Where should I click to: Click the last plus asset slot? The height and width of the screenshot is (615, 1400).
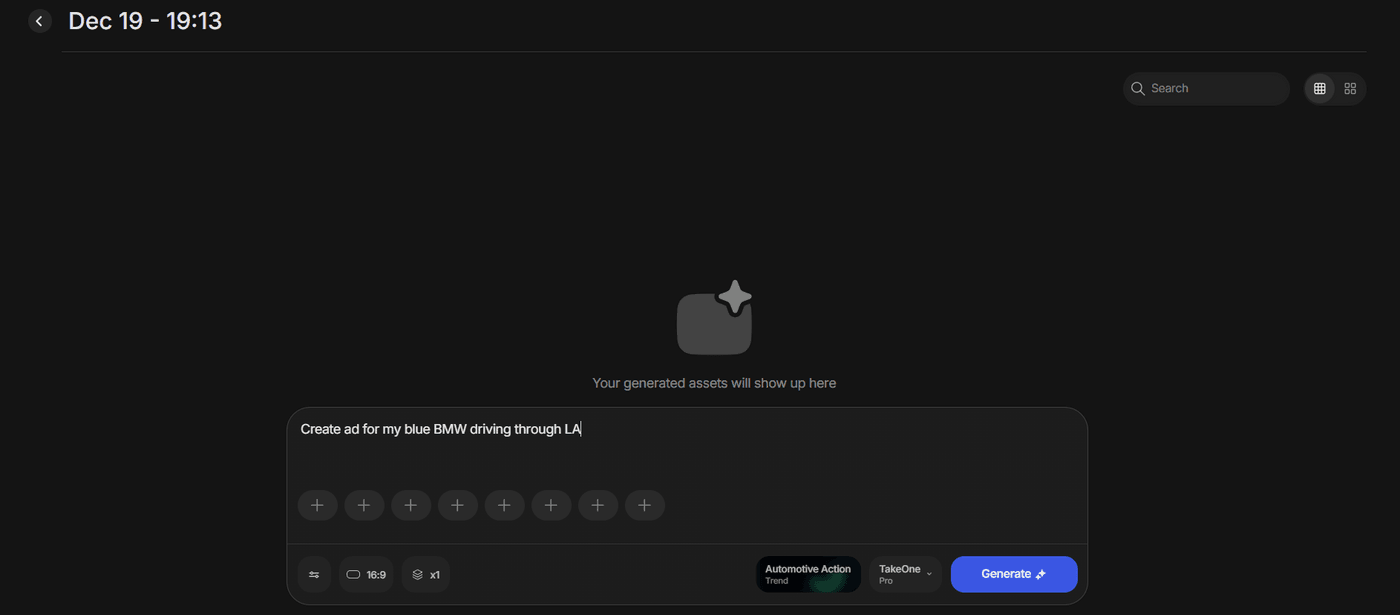(x=644, y=505)
